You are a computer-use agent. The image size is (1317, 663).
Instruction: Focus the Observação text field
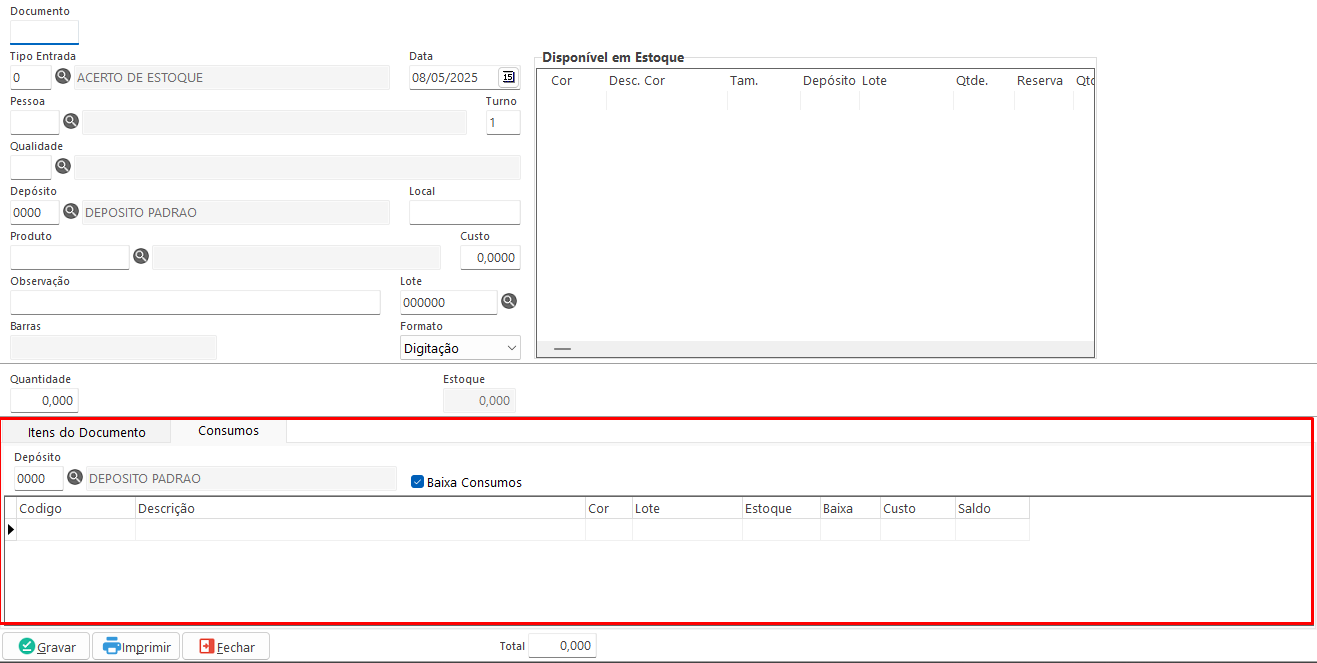pyautogui.click(x=195, y=302)
